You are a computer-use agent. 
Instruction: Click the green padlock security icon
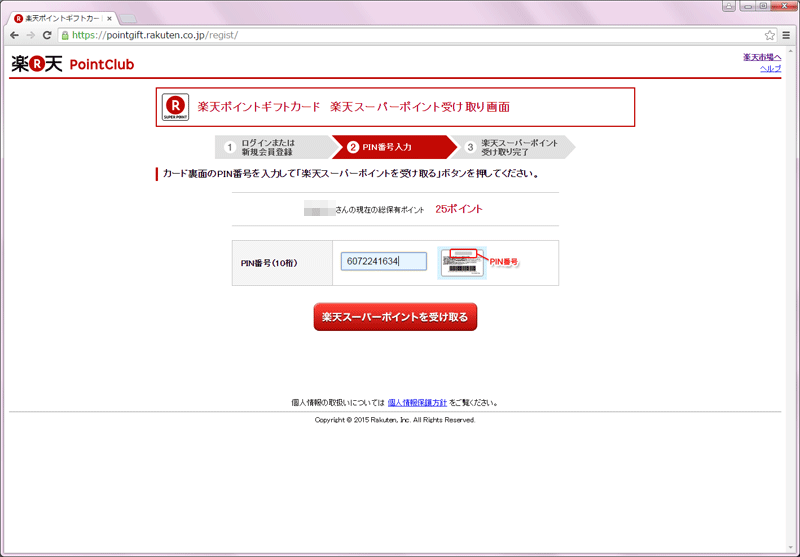[x=65, y=35]
